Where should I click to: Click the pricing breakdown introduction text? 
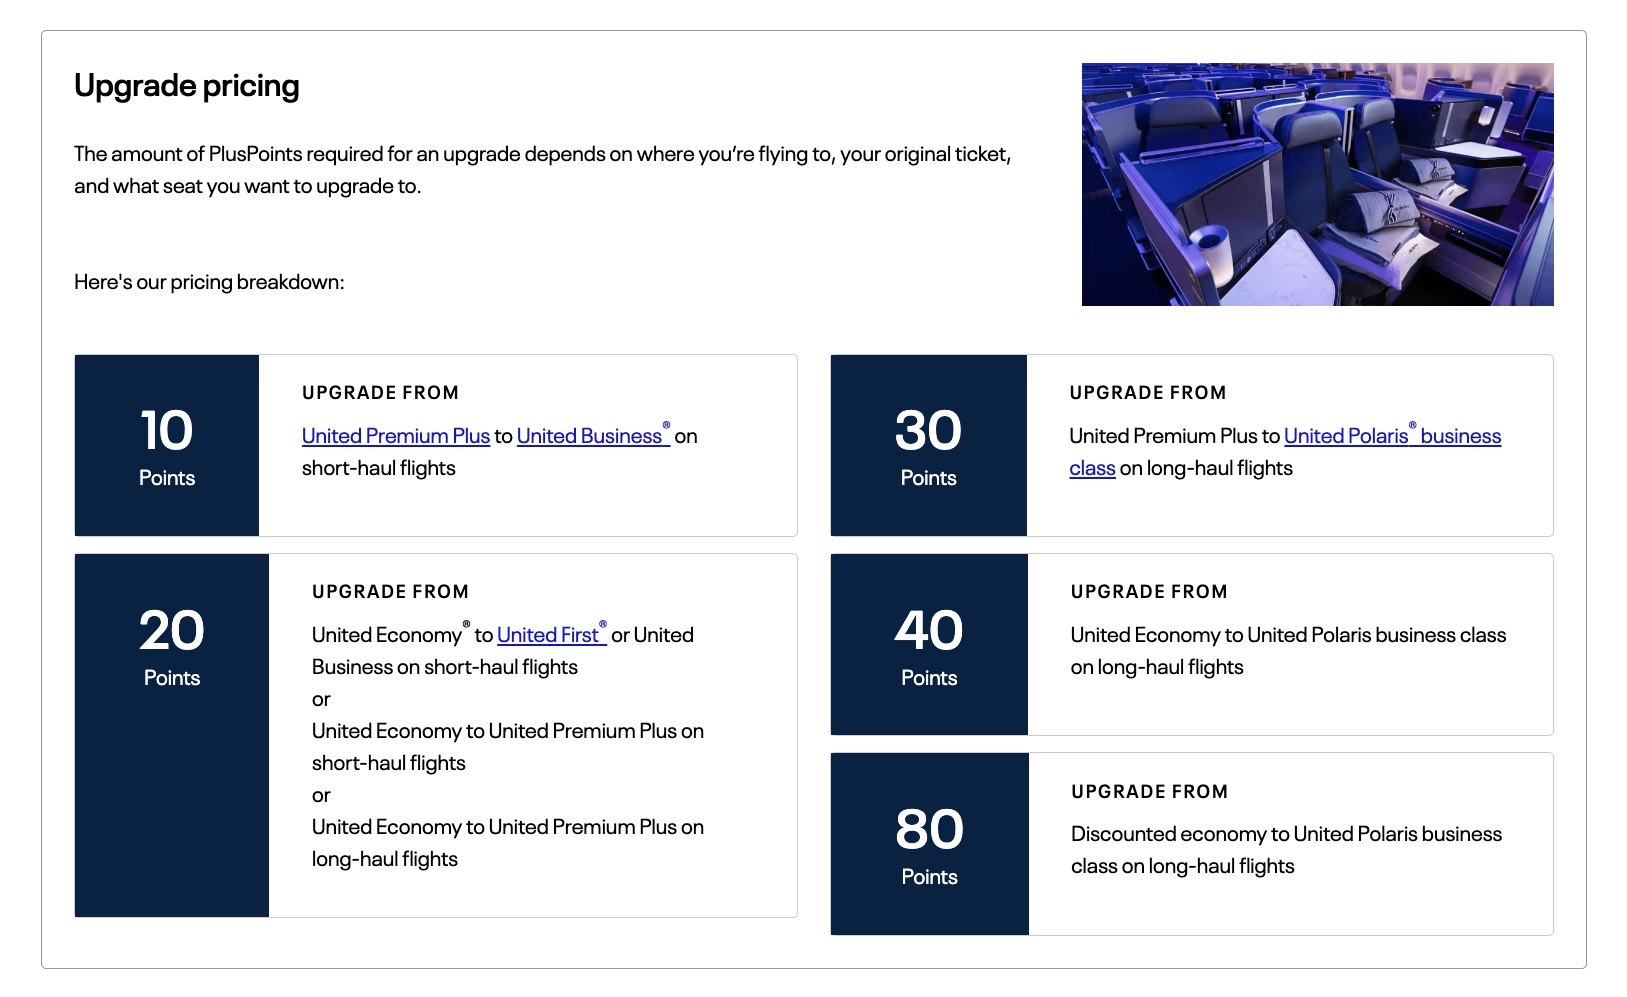click(x=208, y=282)
